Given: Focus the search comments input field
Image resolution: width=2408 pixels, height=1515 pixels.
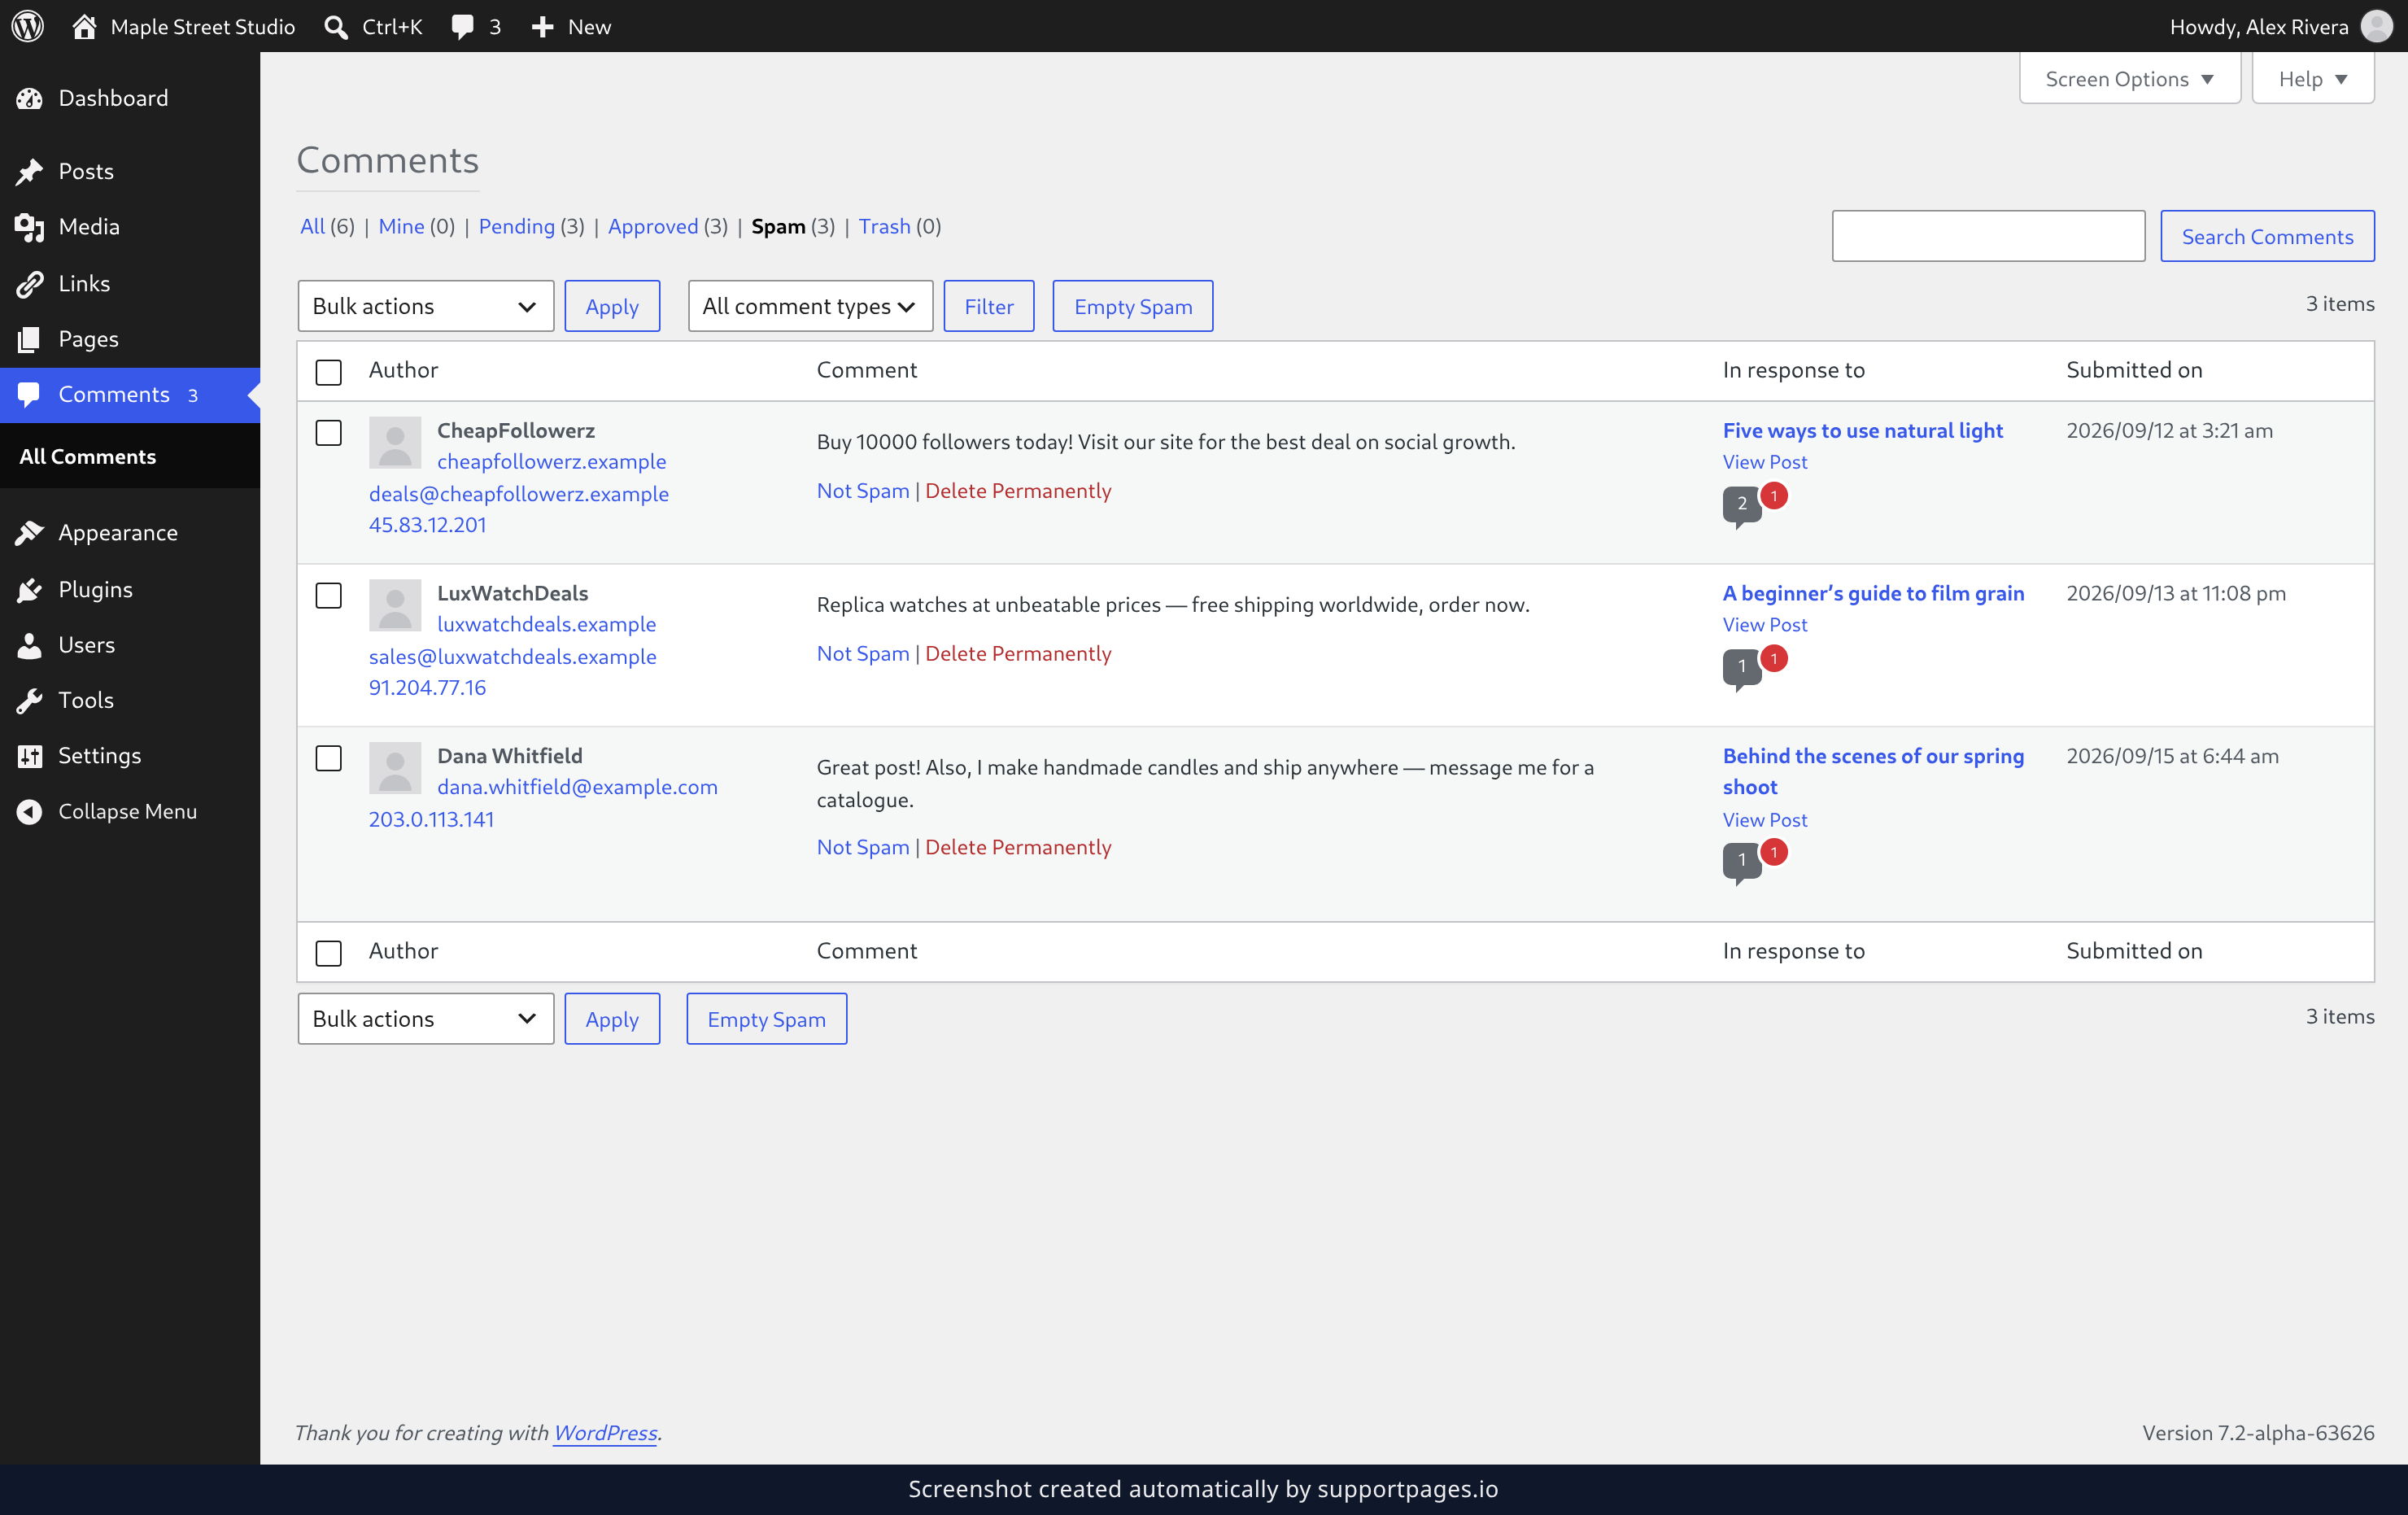Looking at the screenshot, I should [1988, 236].
